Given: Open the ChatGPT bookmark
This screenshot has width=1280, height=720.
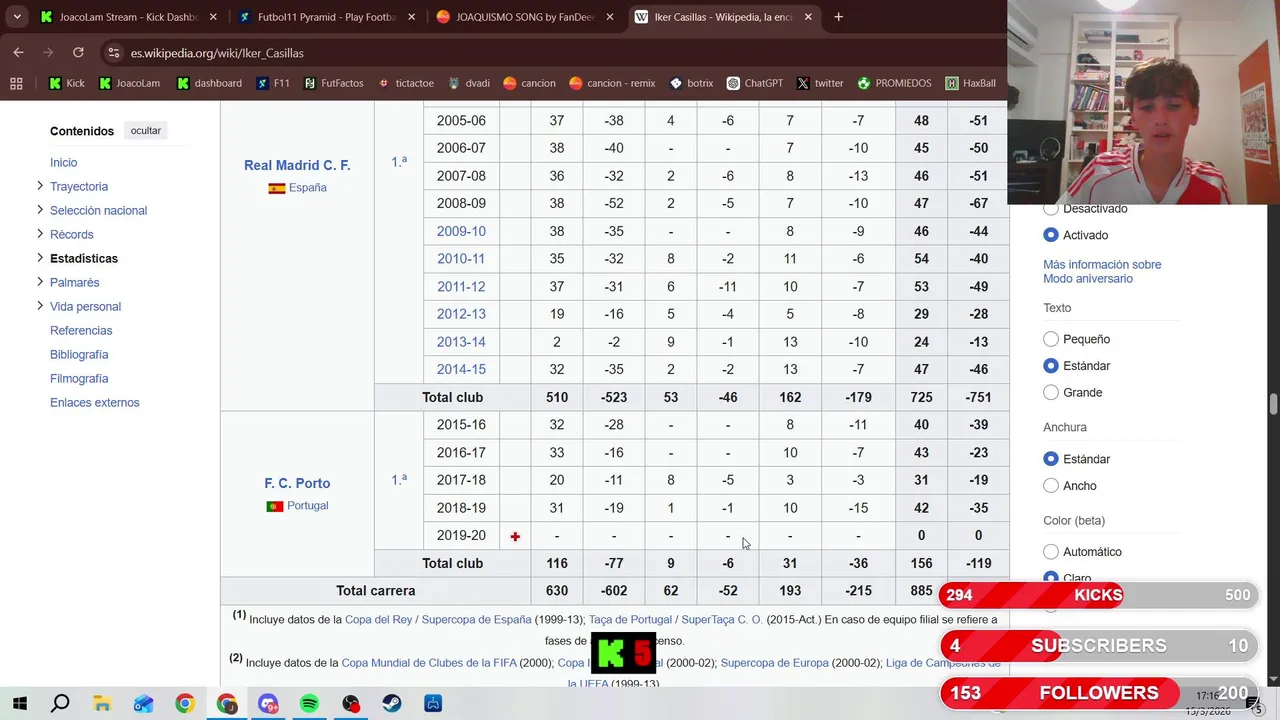Looking at the screenshot, I should (x=755, y=83).
